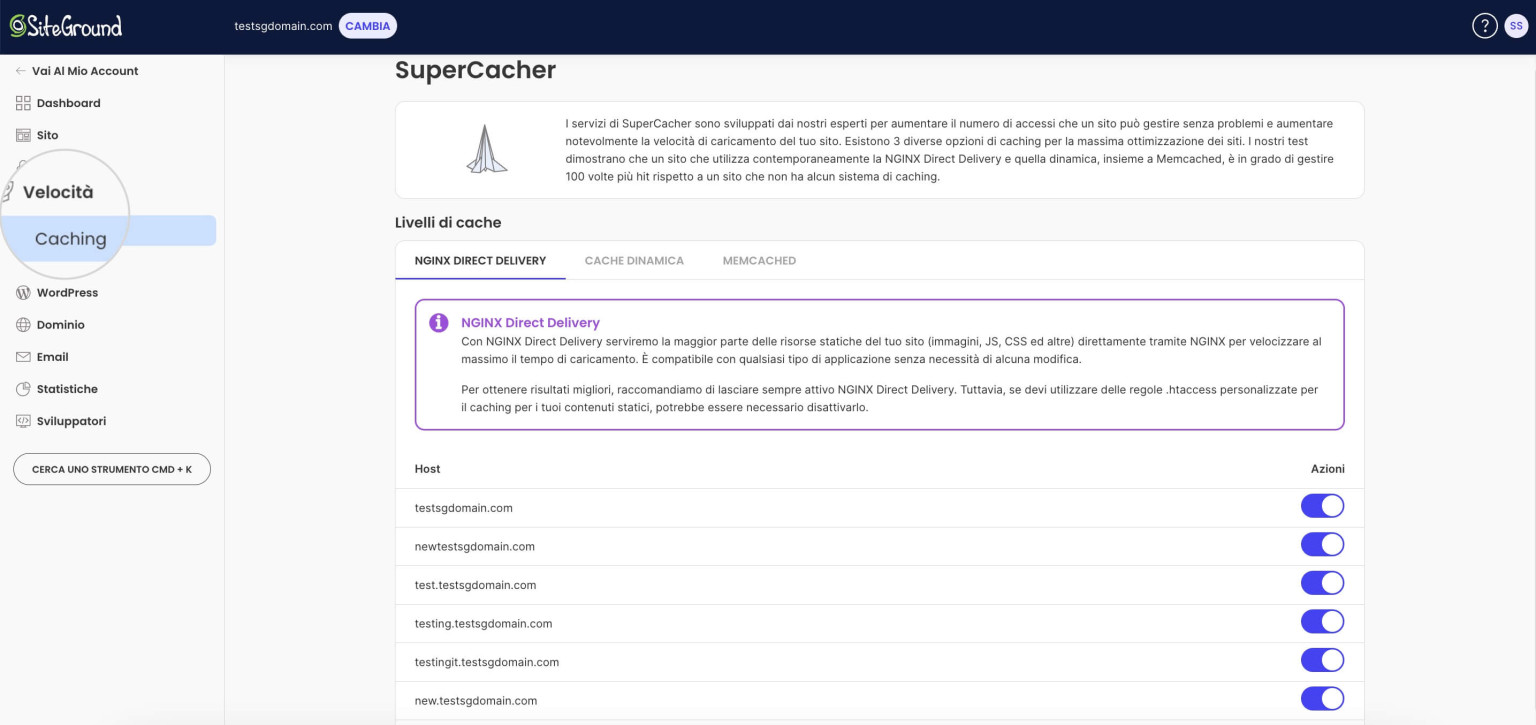
Task: Click CERCA UNO STRUMENTO CMD + K button
Action: [x=112, y=469]
